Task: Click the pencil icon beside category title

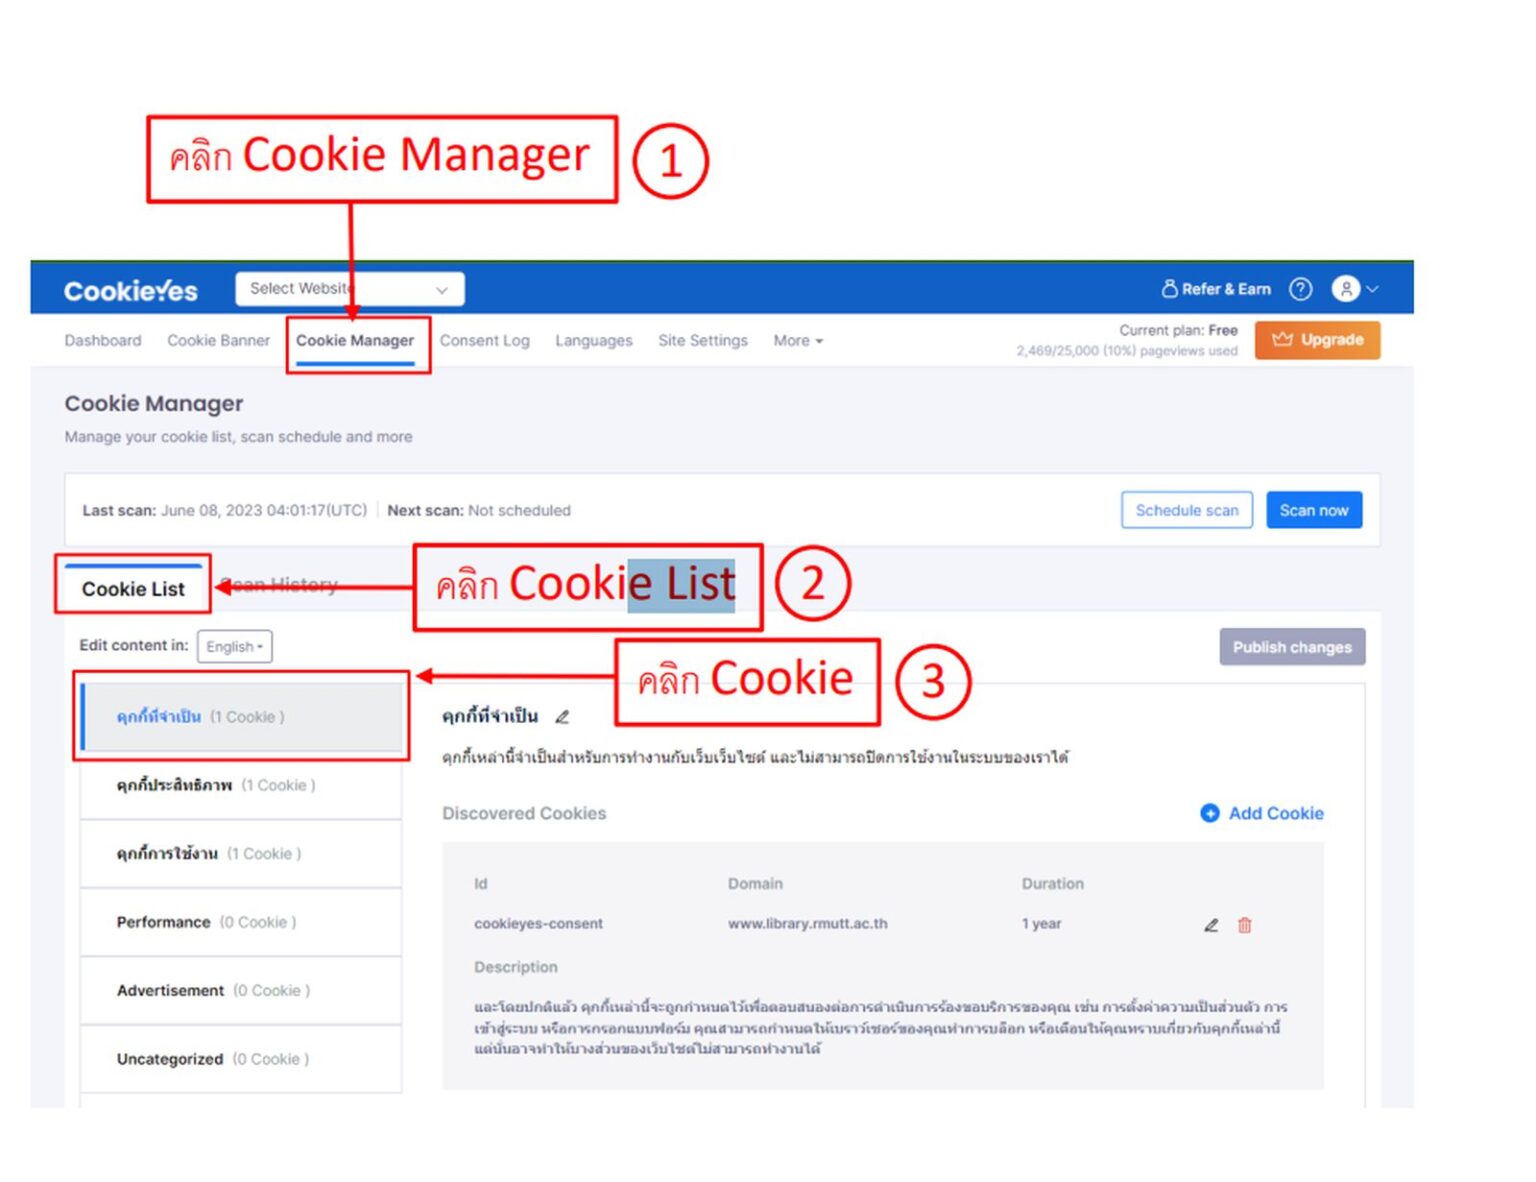Action: [x=562, y=717]
